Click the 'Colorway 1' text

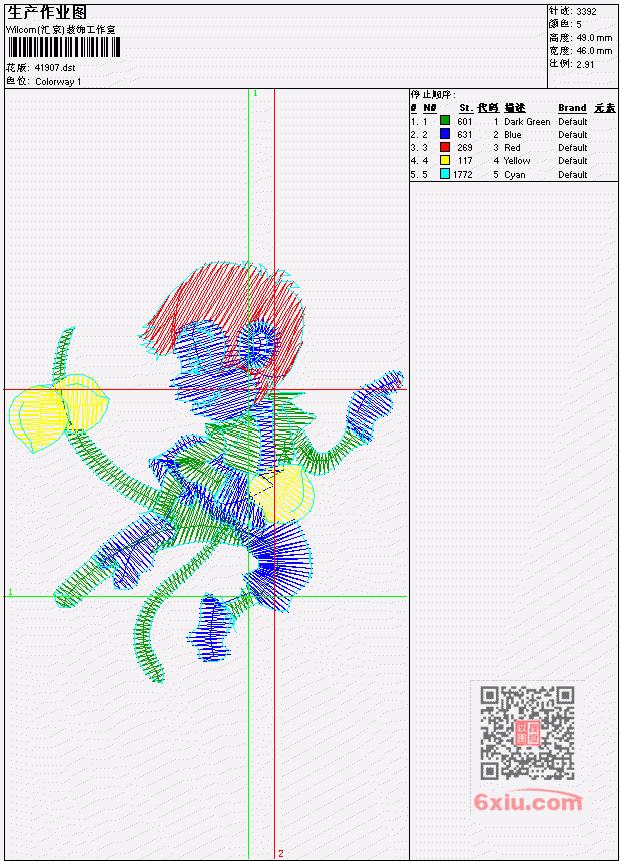click(x=58, y=82)
